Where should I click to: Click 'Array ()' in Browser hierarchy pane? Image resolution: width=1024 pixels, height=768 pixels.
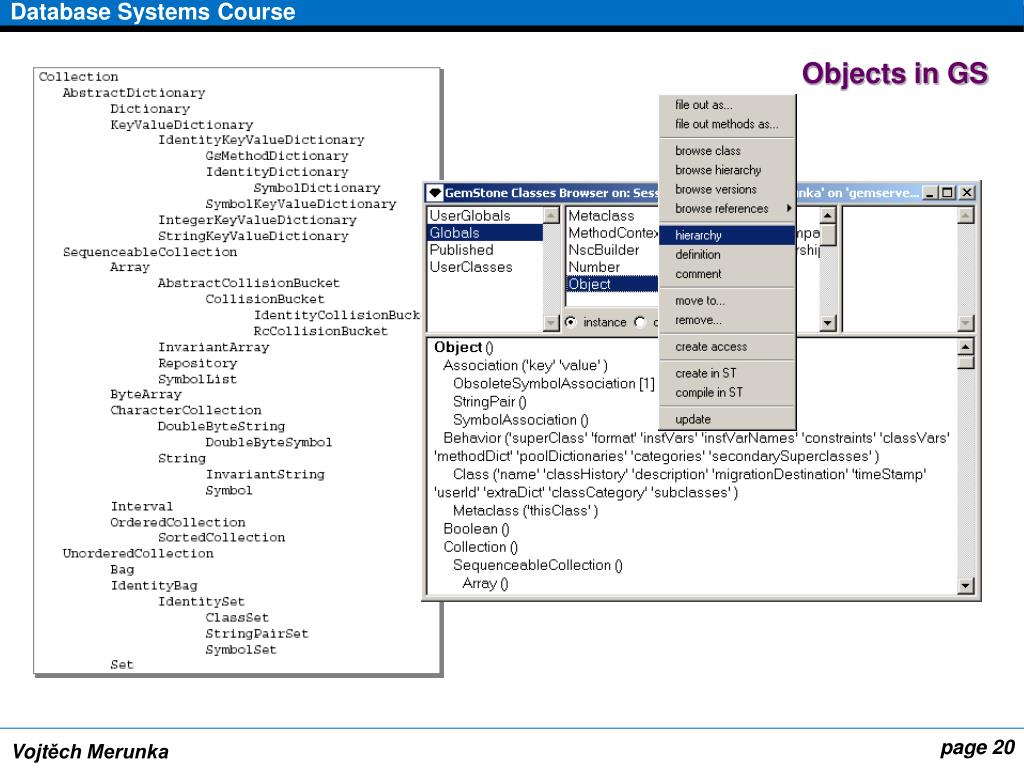click(x=485, y=583)
